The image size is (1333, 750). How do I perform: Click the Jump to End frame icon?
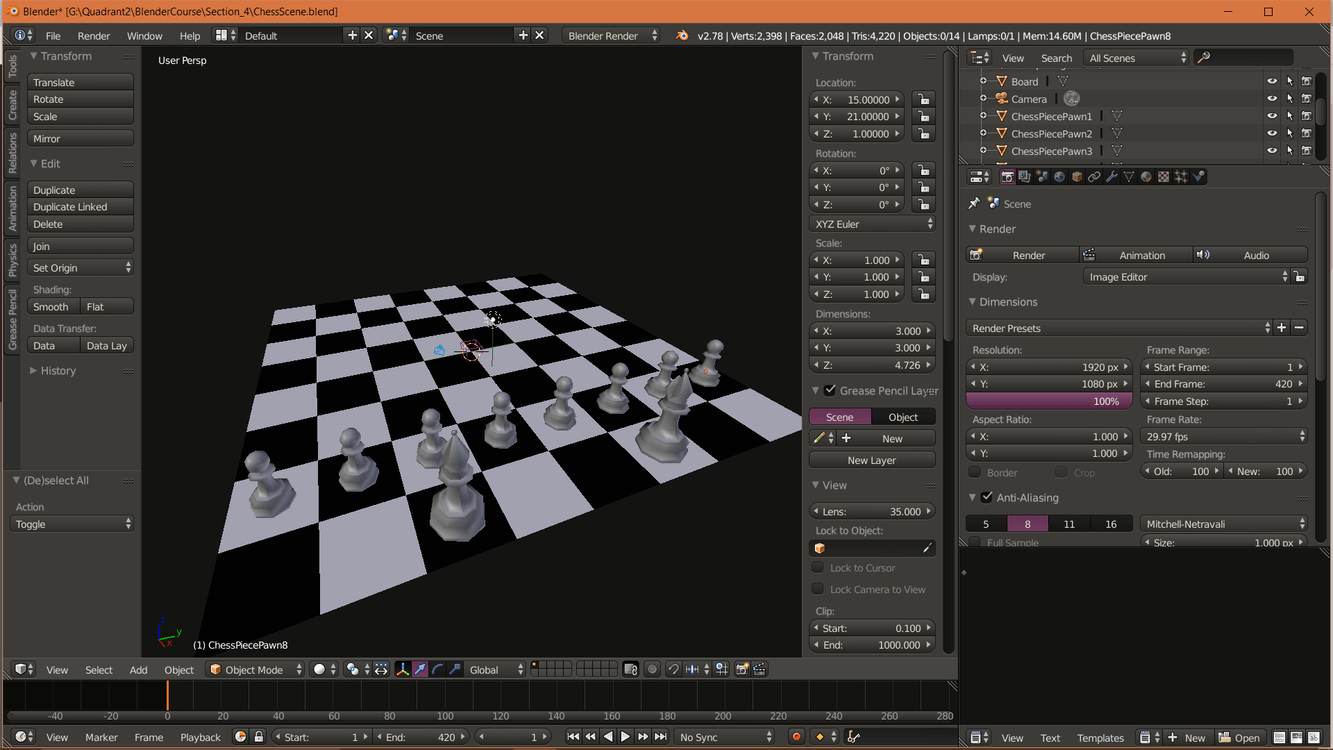pos(660,737)
